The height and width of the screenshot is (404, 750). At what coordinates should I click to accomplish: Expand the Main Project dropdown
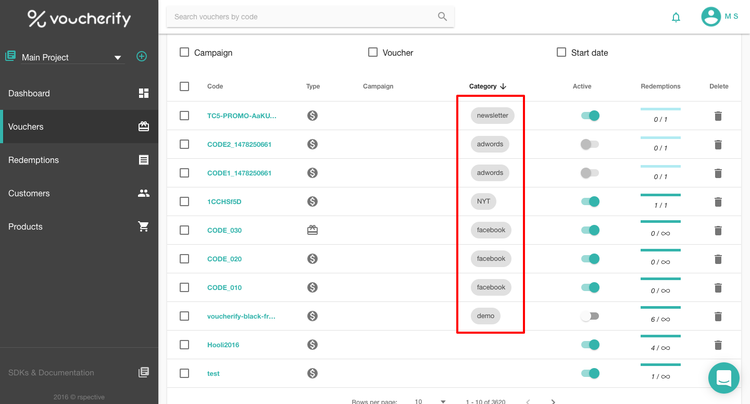tap(117, 58)
